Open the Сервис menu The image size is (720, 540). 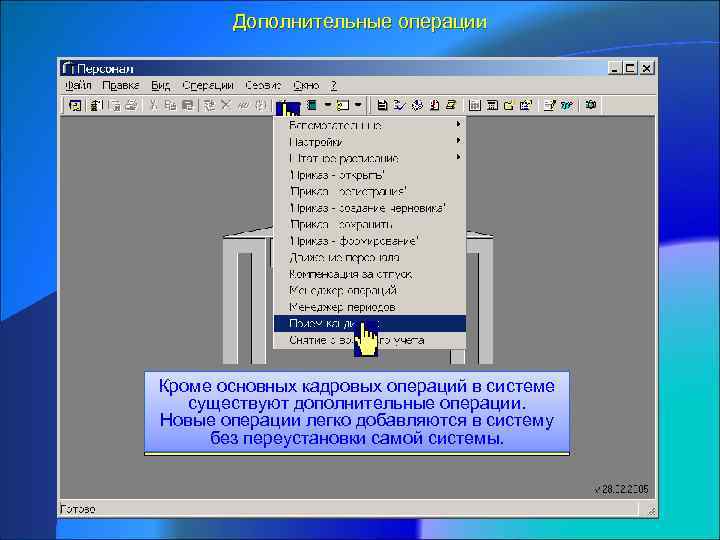point(263,85)
